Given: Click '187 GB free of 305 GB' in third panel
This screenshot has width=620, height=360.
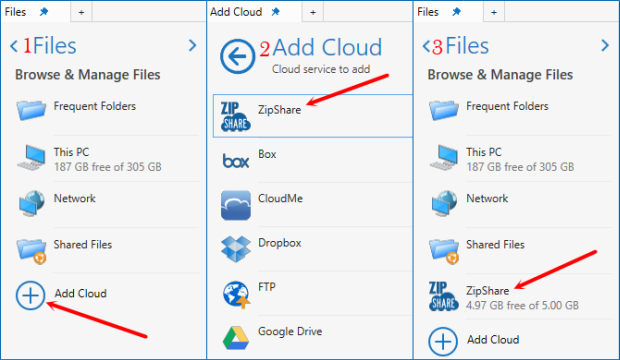Looking at the screenshot, I should [x=520, y=167].
